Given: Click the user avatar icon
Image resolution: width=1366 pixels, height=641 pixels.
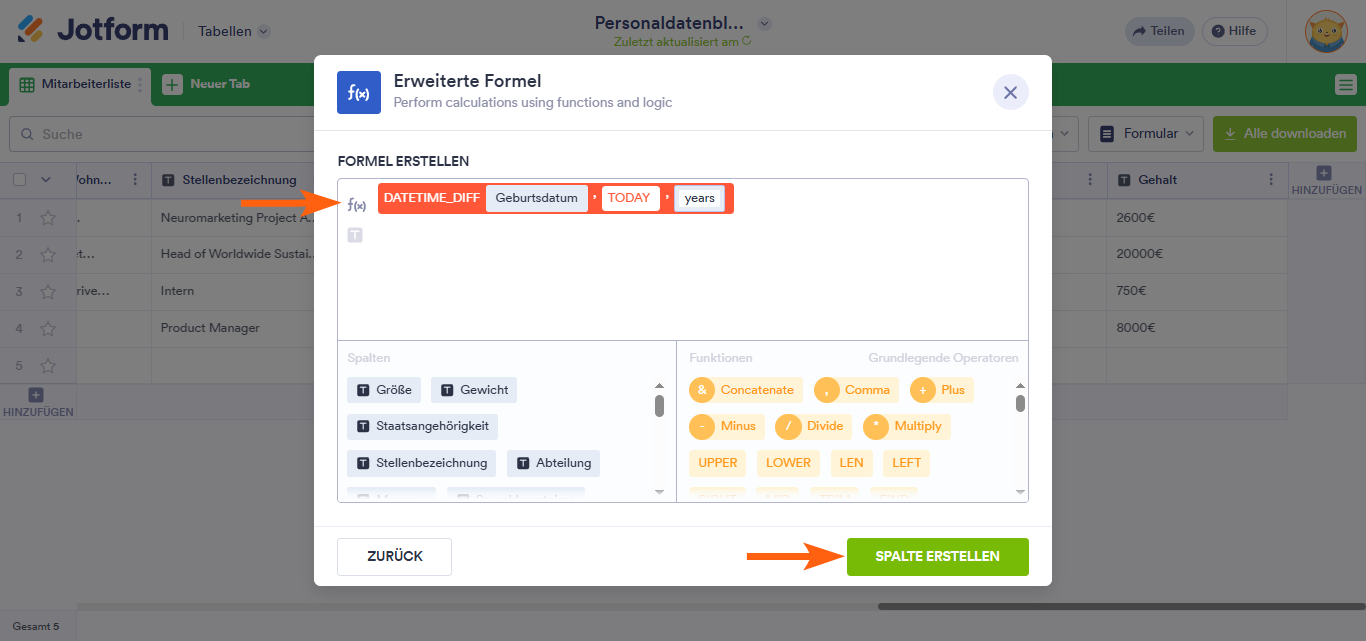Looking at the screenshot, I should 1326,31.
